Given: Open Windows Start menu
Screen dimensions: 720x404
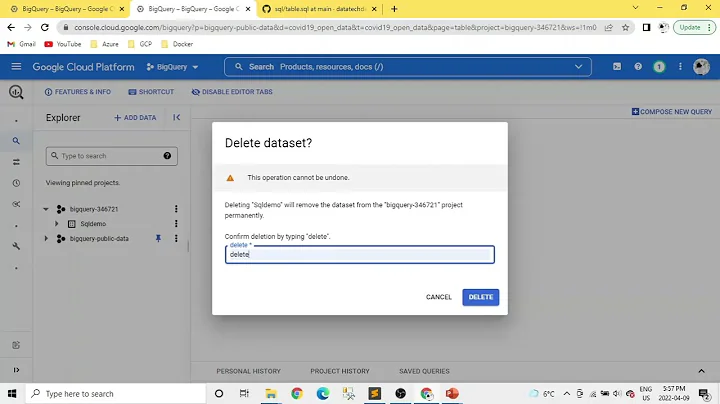Looking at the screenshot, I should pos(12,393).
